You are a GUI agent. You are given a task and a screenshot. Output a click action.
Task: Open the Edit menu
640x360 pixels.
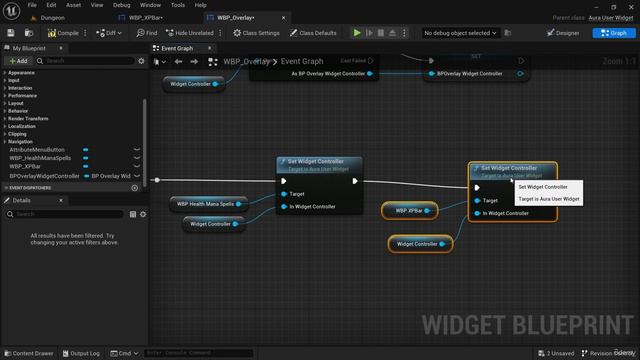[51, 5]
